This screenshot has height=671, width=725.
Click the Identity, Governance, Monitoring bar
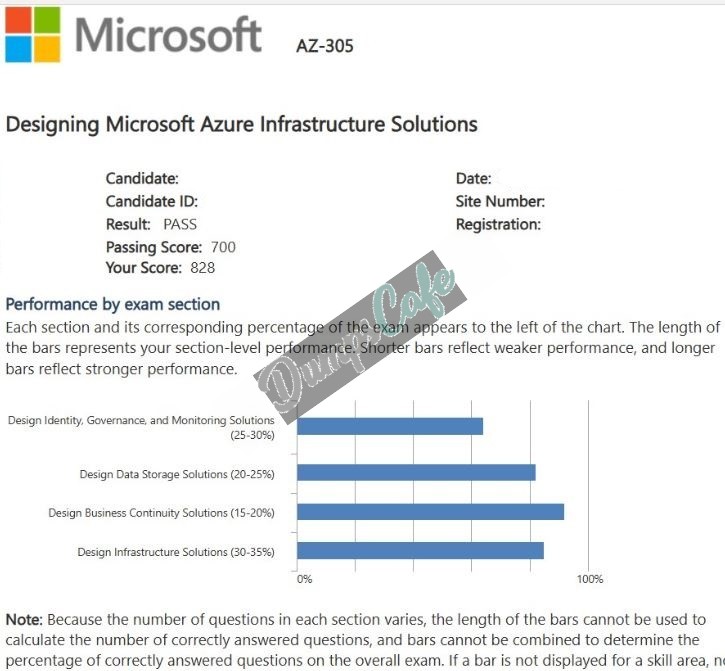click(390, 426)
